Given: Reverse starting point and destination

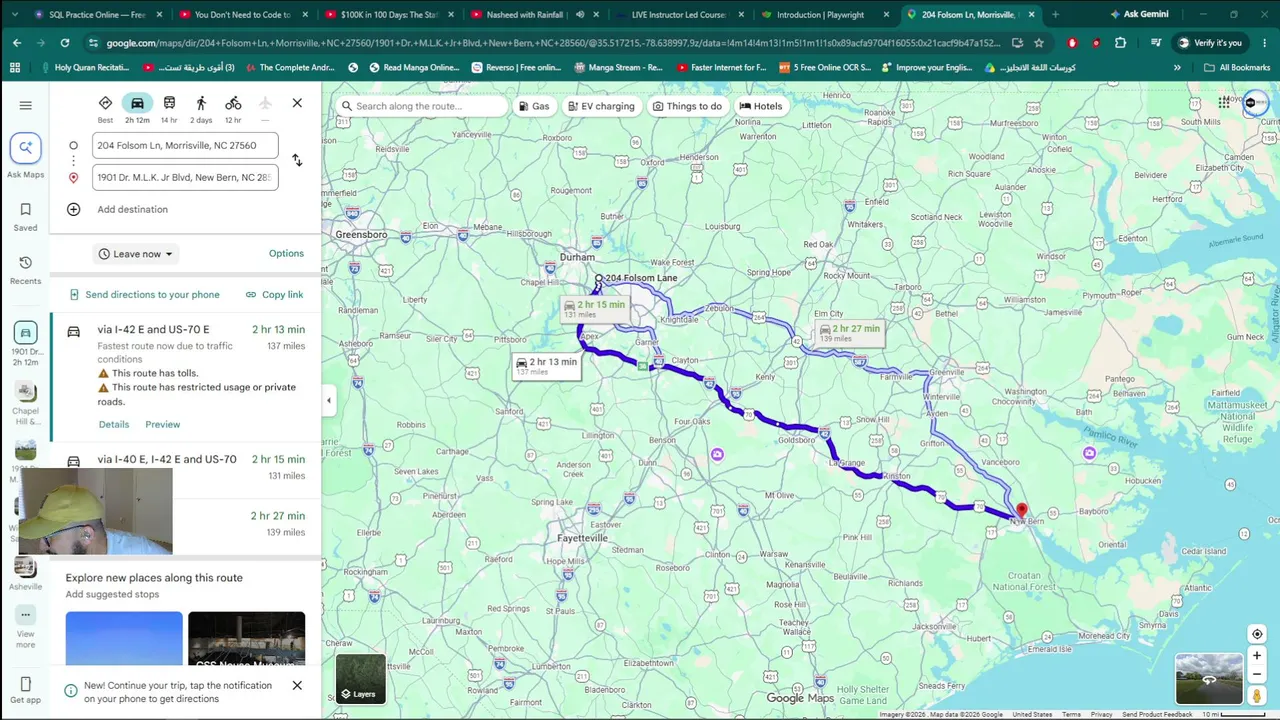Looking at the screenshot, I should [x=297, y=160].
